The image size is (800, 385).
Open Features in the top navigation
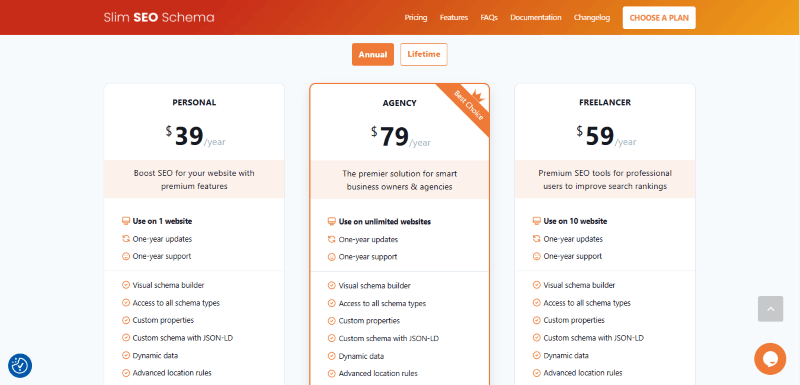tap(454, 17)
